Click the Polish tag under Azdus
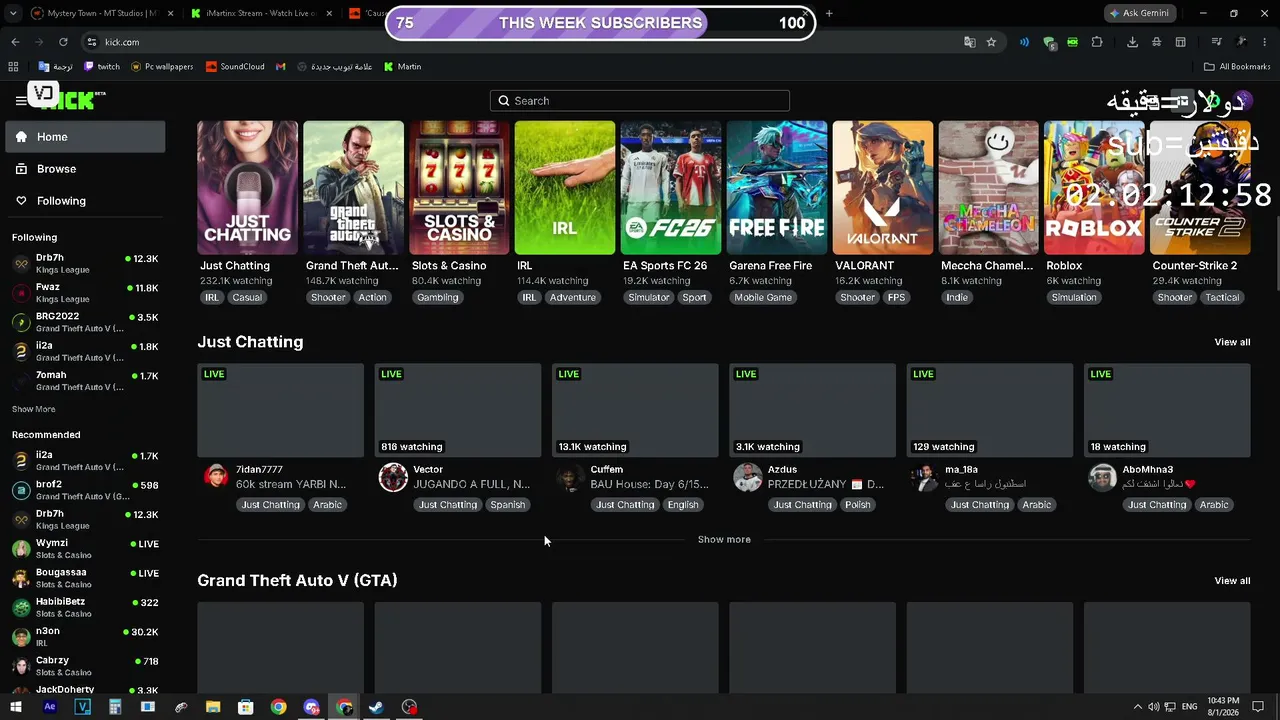The image size is (1280, 720). (x=858, y=505)
